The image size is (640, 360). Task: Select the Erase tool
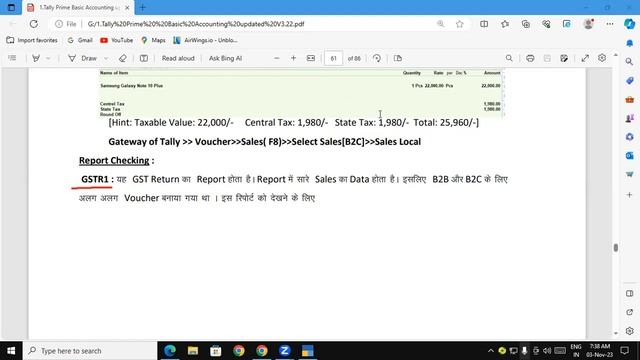pos(122,58)
